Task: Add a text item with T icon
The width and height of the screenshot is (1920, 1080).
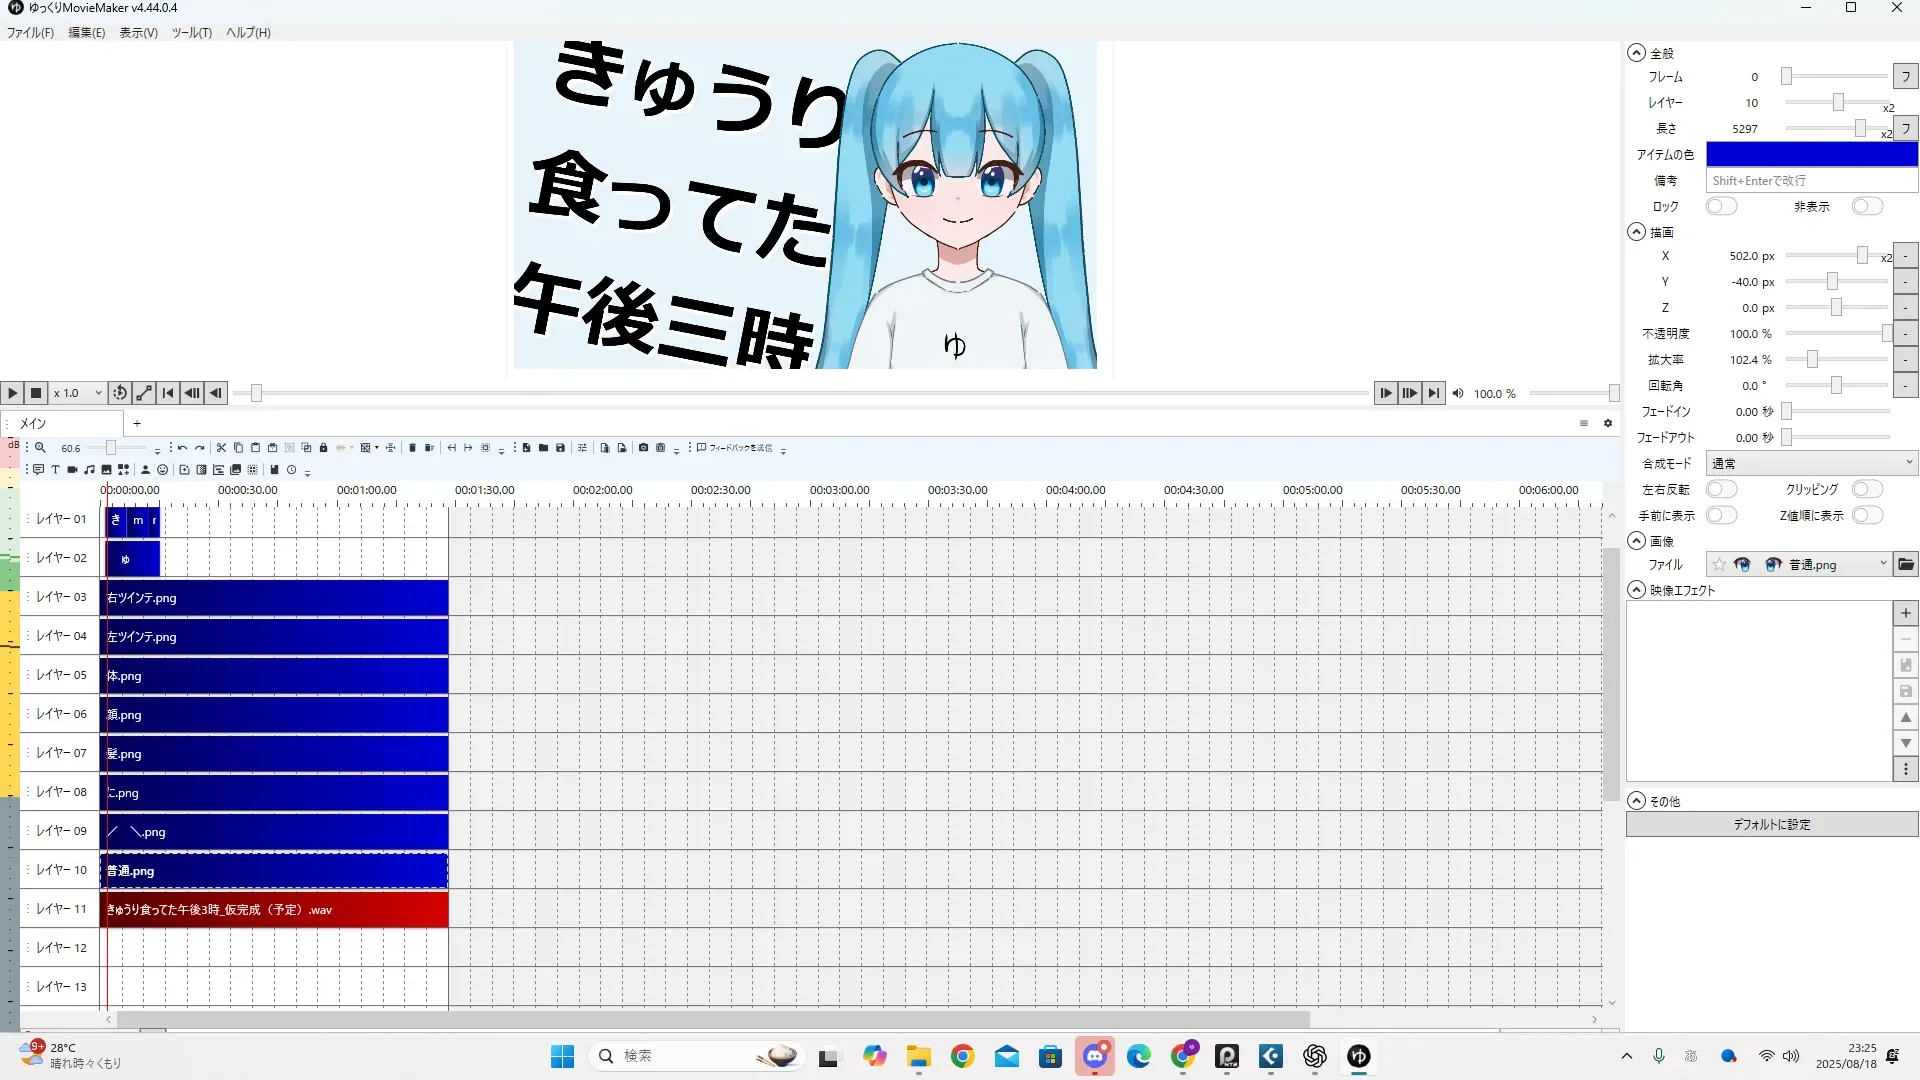Action: tap(55, 470)
